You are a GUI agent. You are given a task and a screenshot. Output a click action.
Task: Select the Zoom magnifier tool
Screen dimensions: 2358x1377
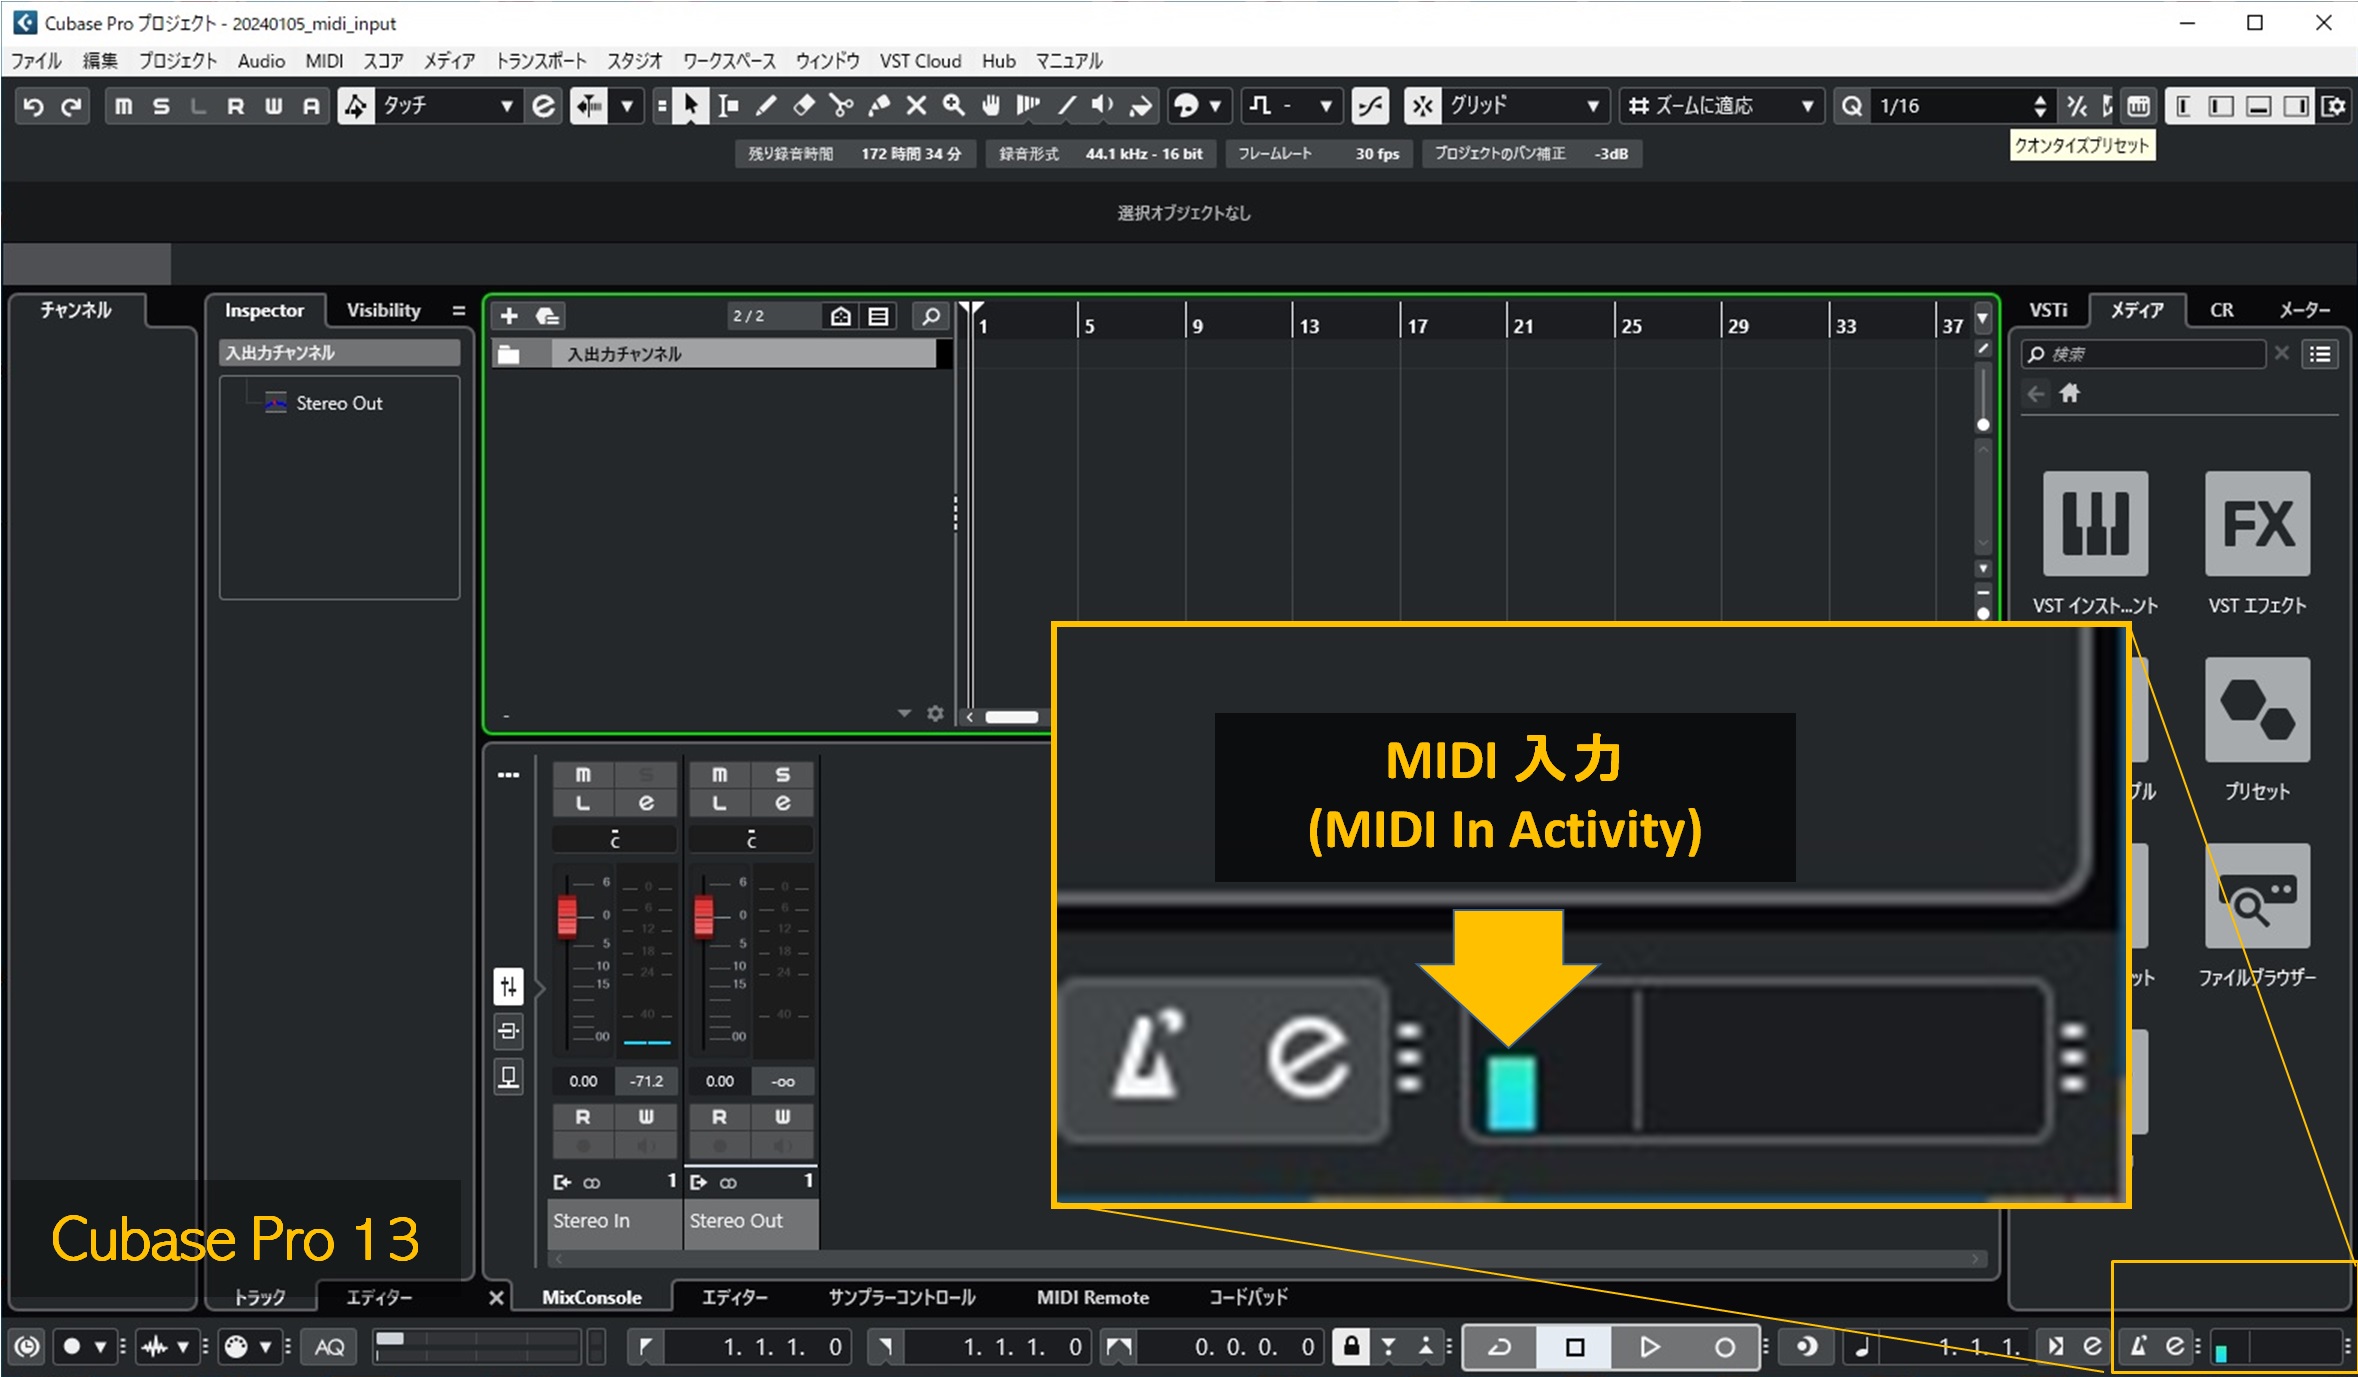pyautogui.click(x=953, y=106)
